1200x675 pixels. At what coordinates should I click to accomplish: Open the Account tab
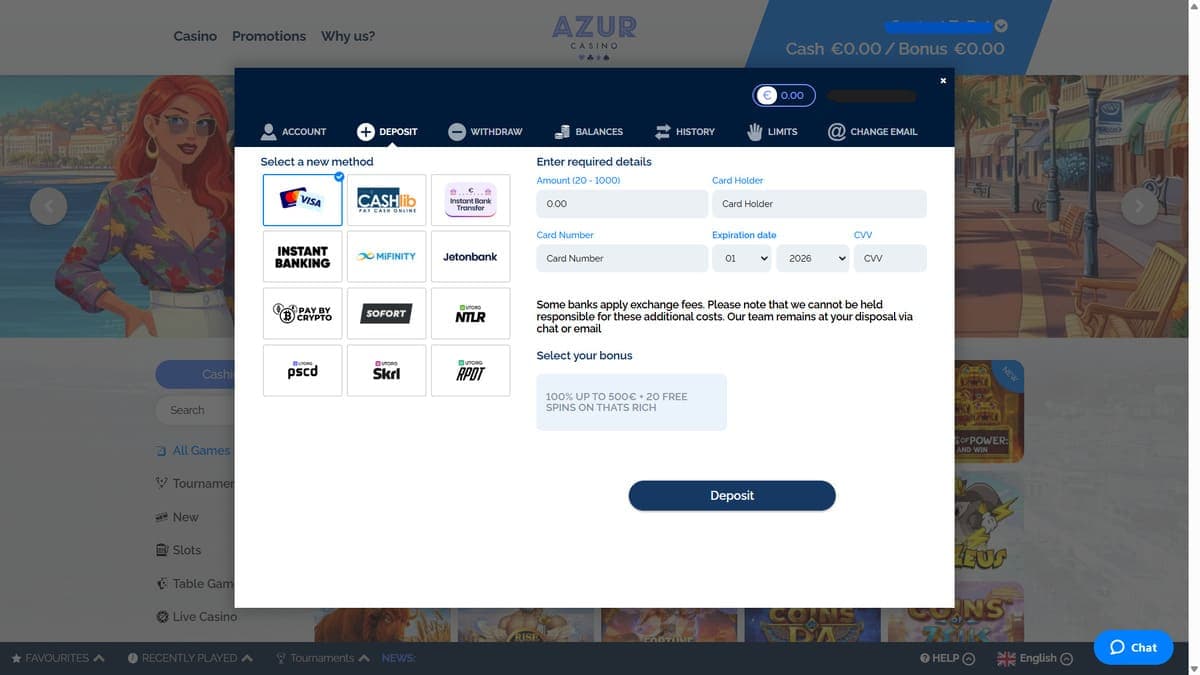[294, 132]
